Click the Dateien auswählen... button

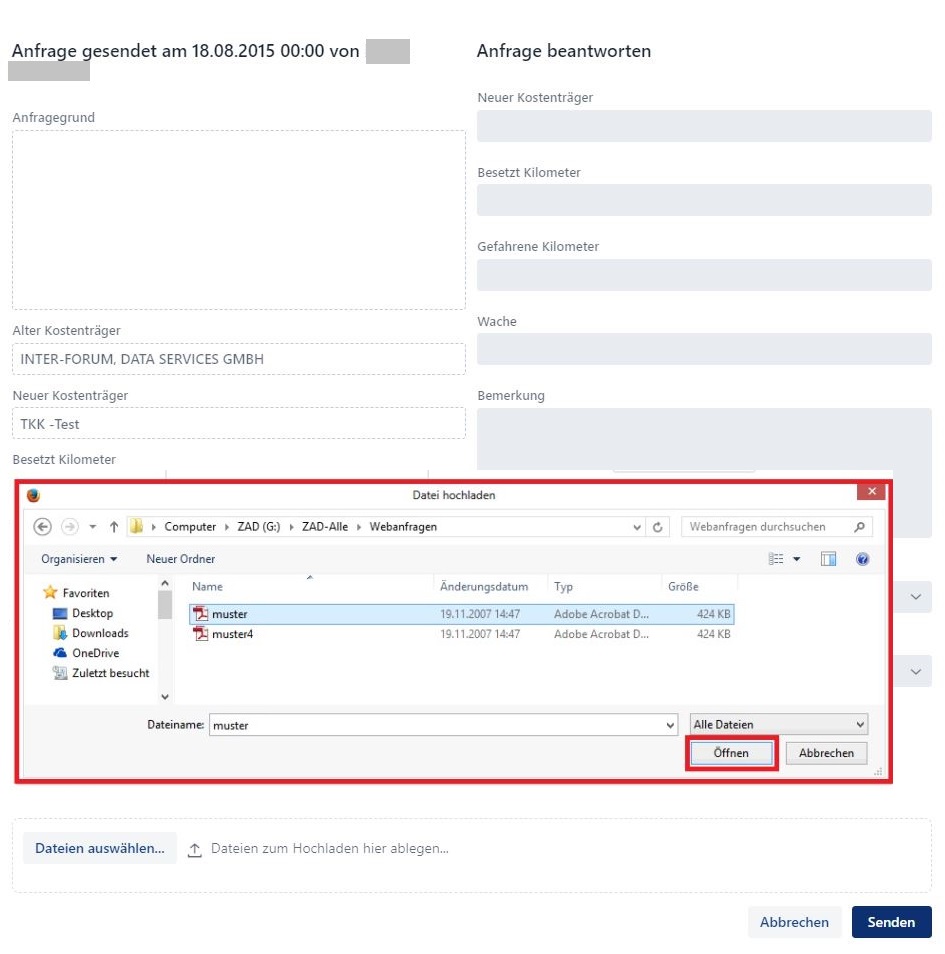tap(99, 848)
